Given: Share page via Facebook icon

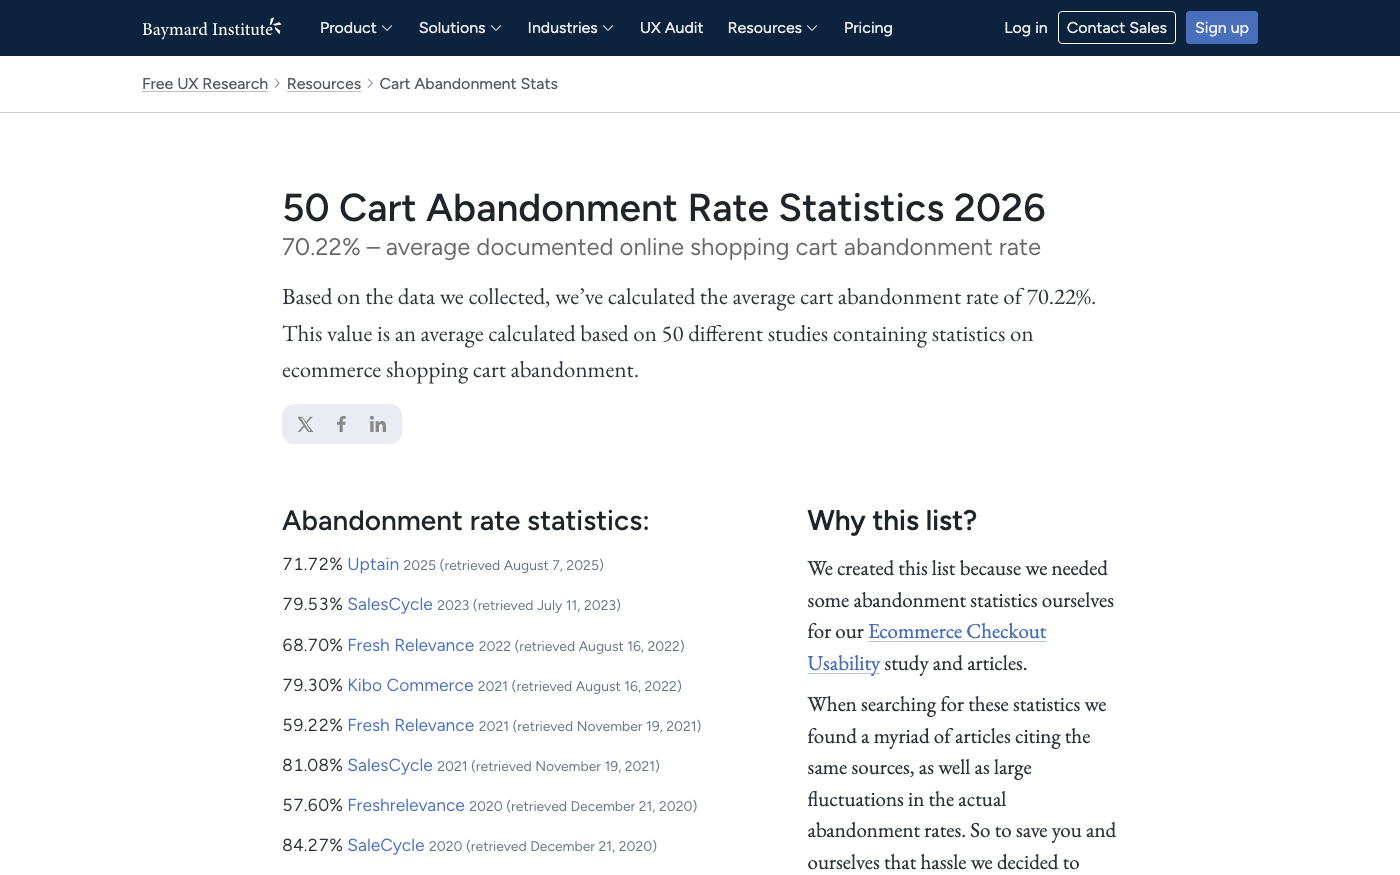Looking at the screenshot, I should (x=341, y=424).
